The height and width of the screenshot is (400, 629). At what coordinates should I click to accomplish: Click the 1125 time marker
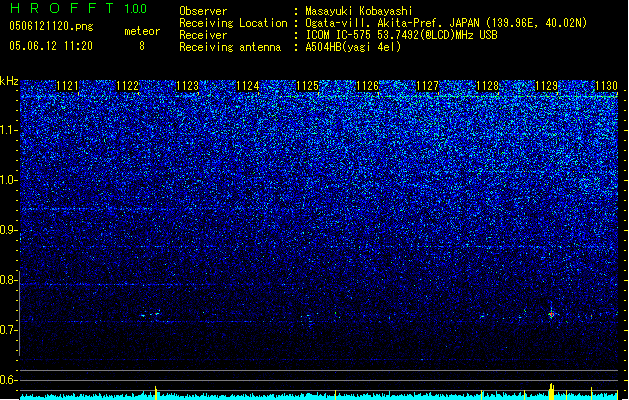point(307,86)
